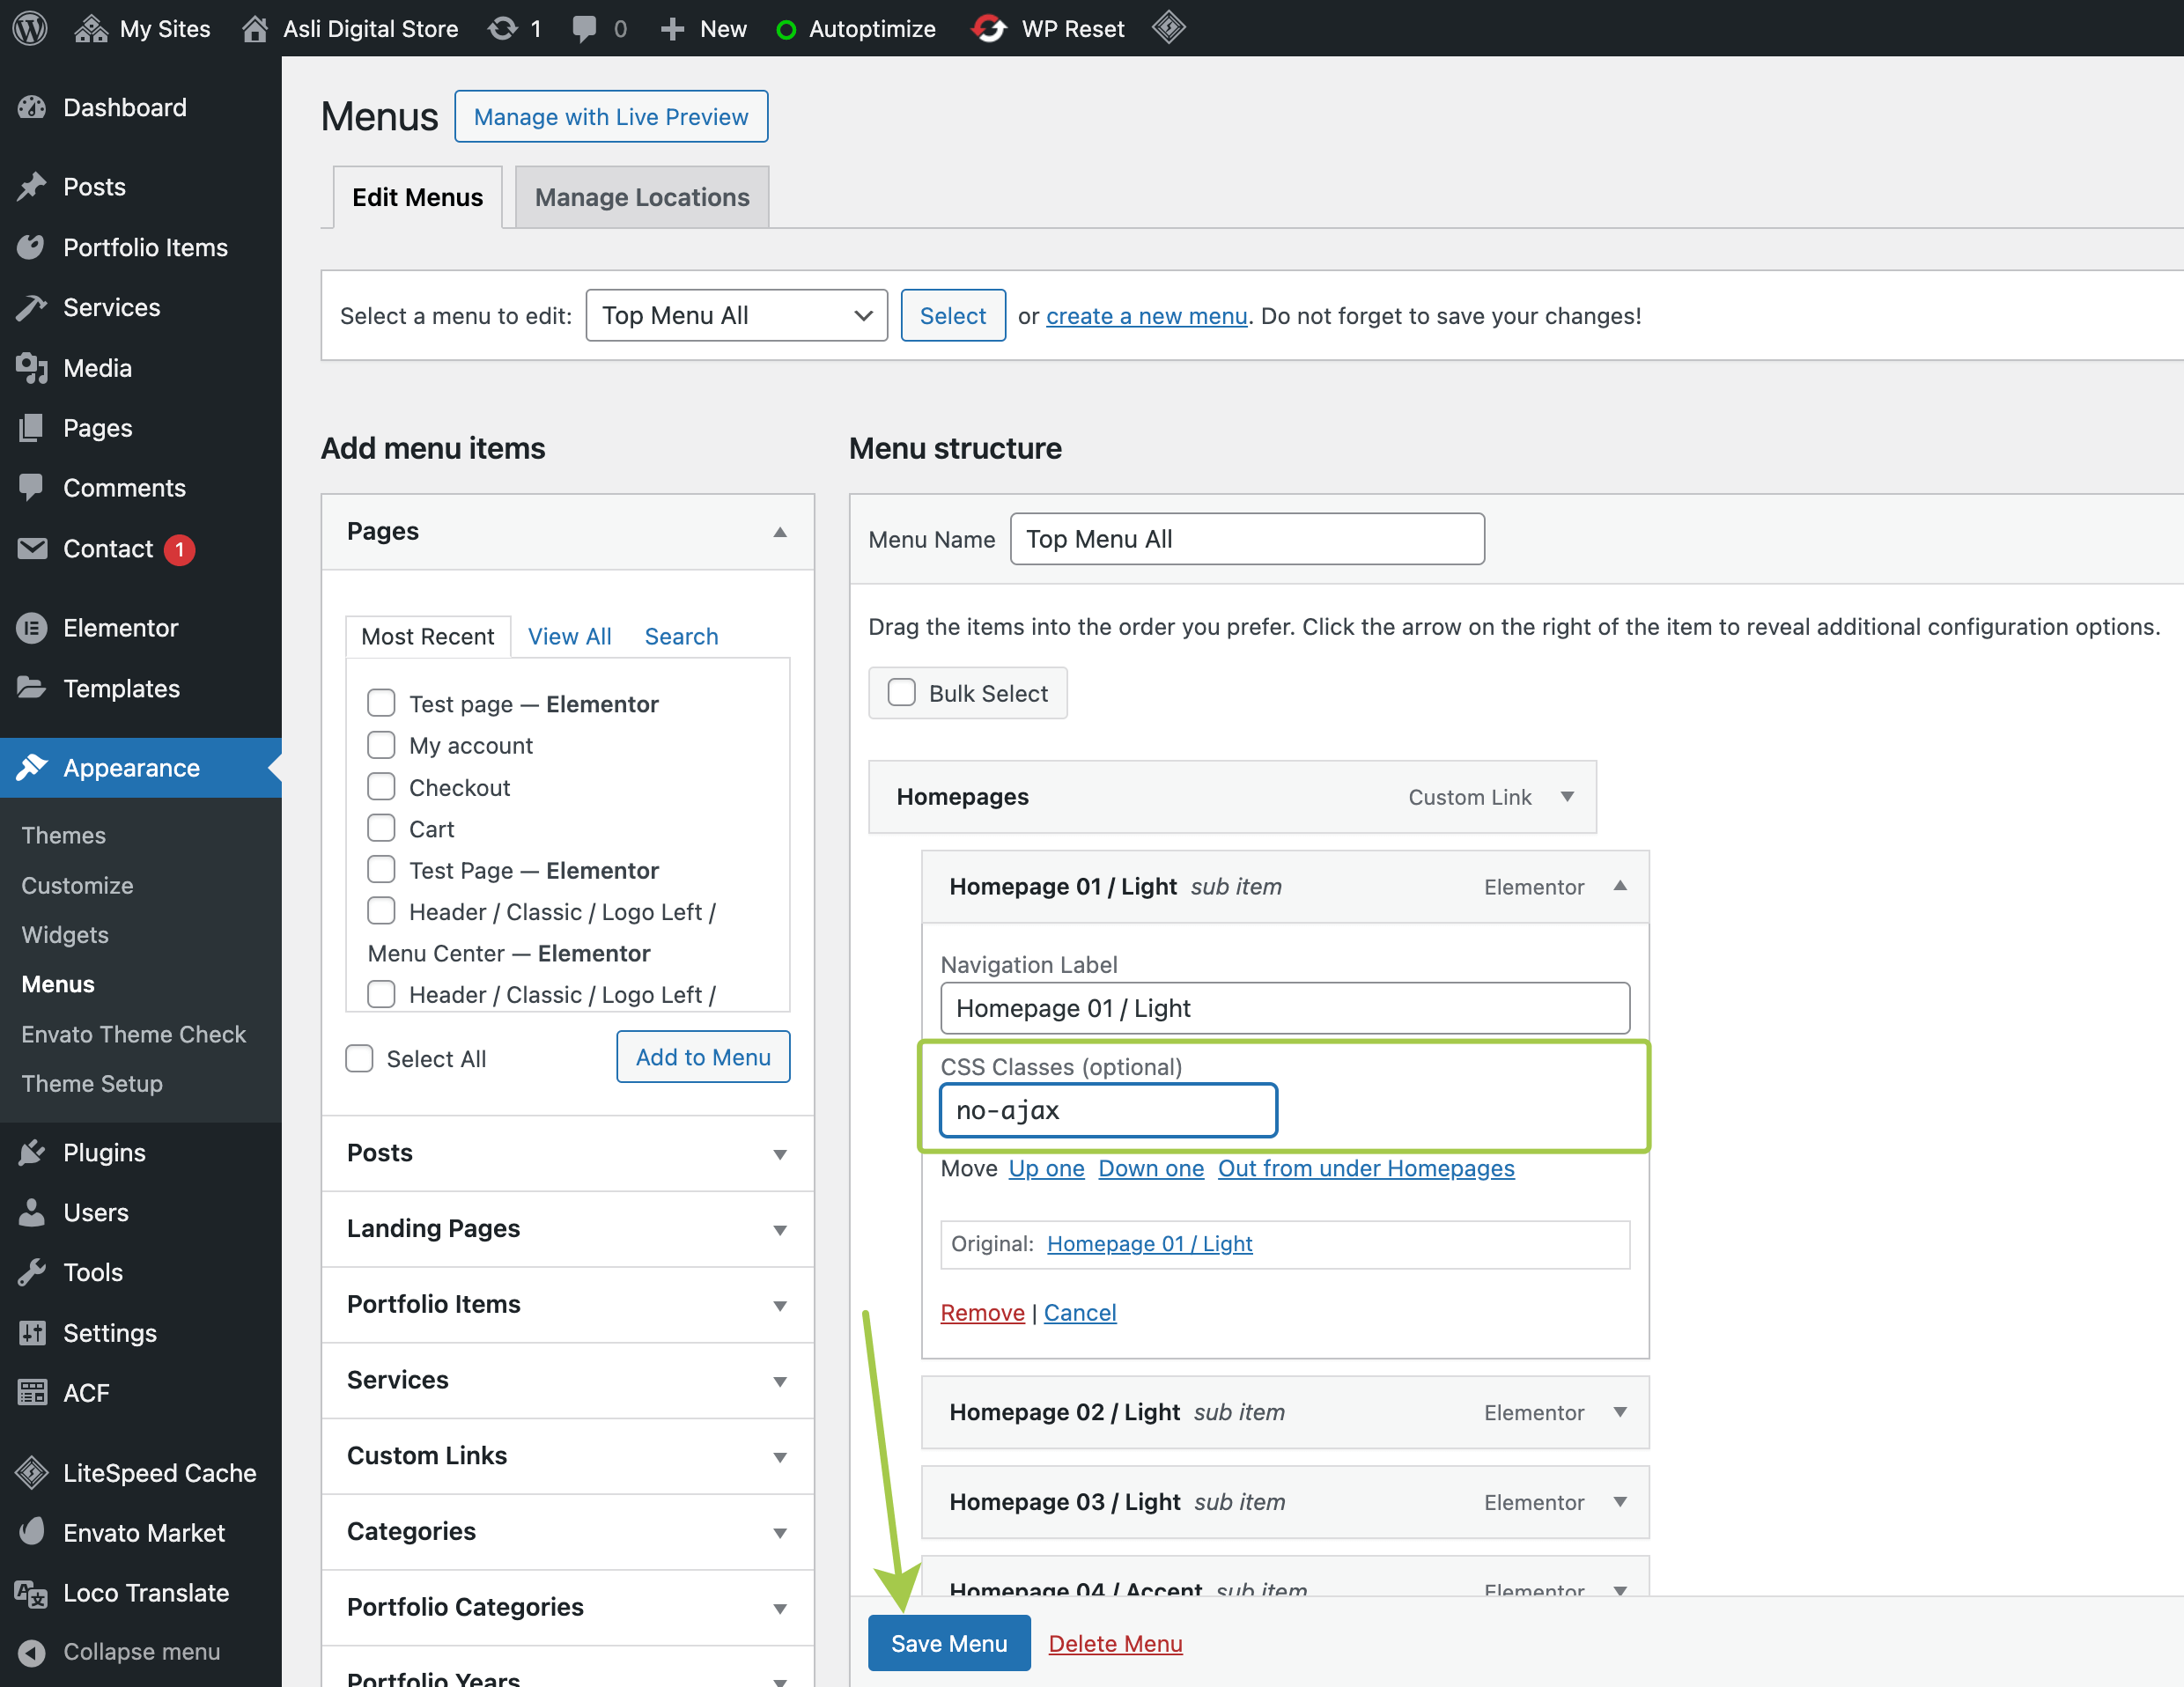The height and width of the screenshot is (1687, 2184).
Task: Enable the Bulk Select checkbox
Action: 902,692
